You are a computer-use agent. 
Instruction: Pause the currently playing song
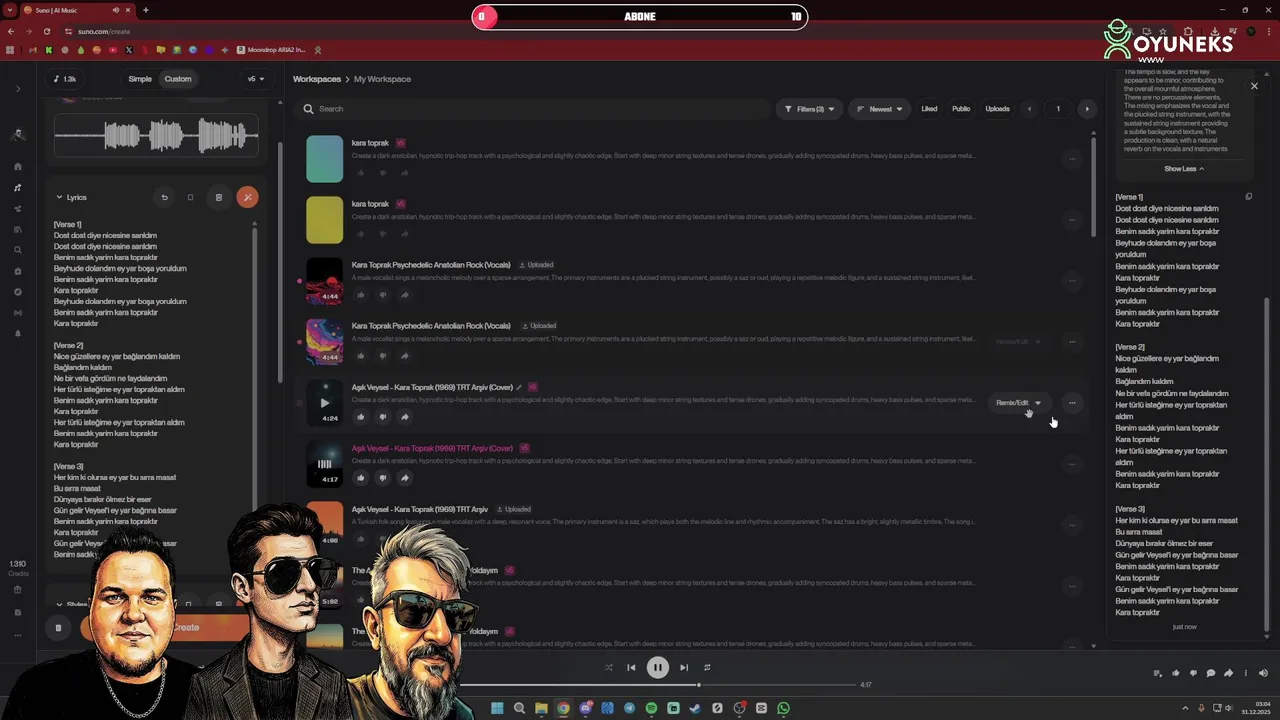(x=657, y=667)
